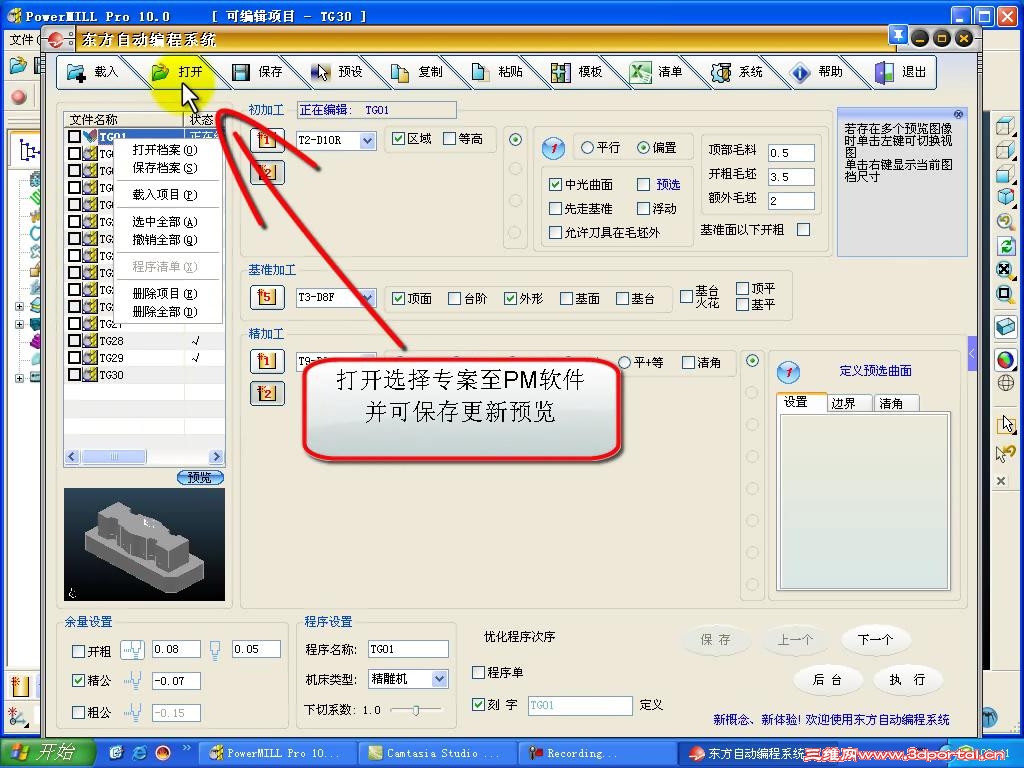Select roughing tool slot 2 icon in 初加工
Viewport: 1024px width, 768px height.
tap(267, 172)
